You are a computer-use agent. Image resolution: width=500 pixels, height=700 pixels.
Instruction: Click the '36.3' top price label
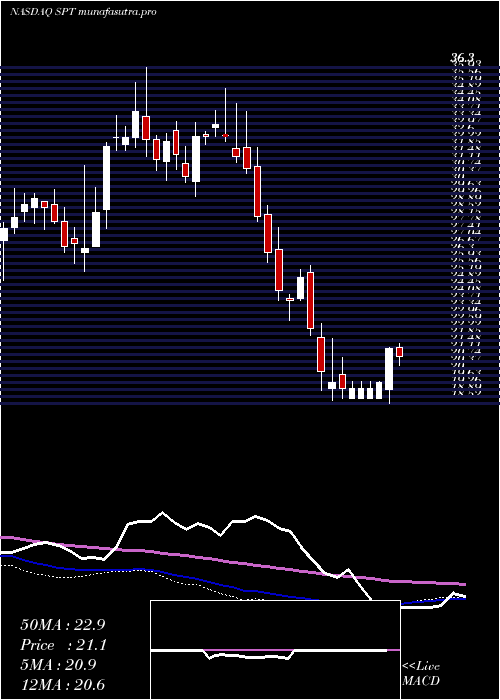click(x=462, y=58)
